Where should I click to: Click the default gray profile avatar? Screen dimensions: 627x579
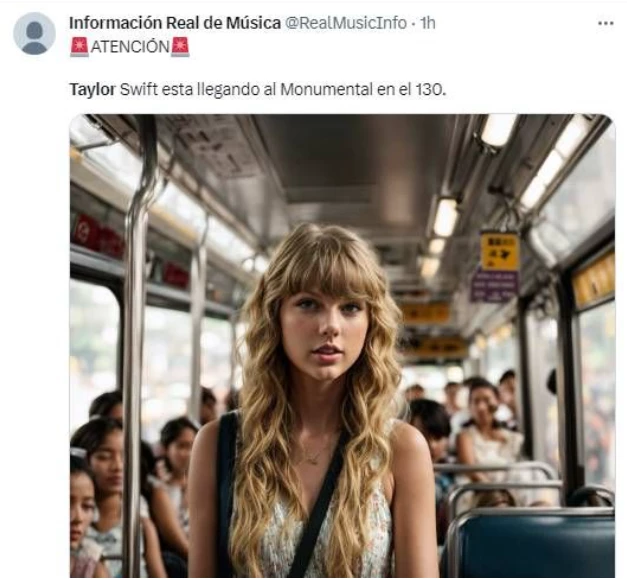[34, 34]
